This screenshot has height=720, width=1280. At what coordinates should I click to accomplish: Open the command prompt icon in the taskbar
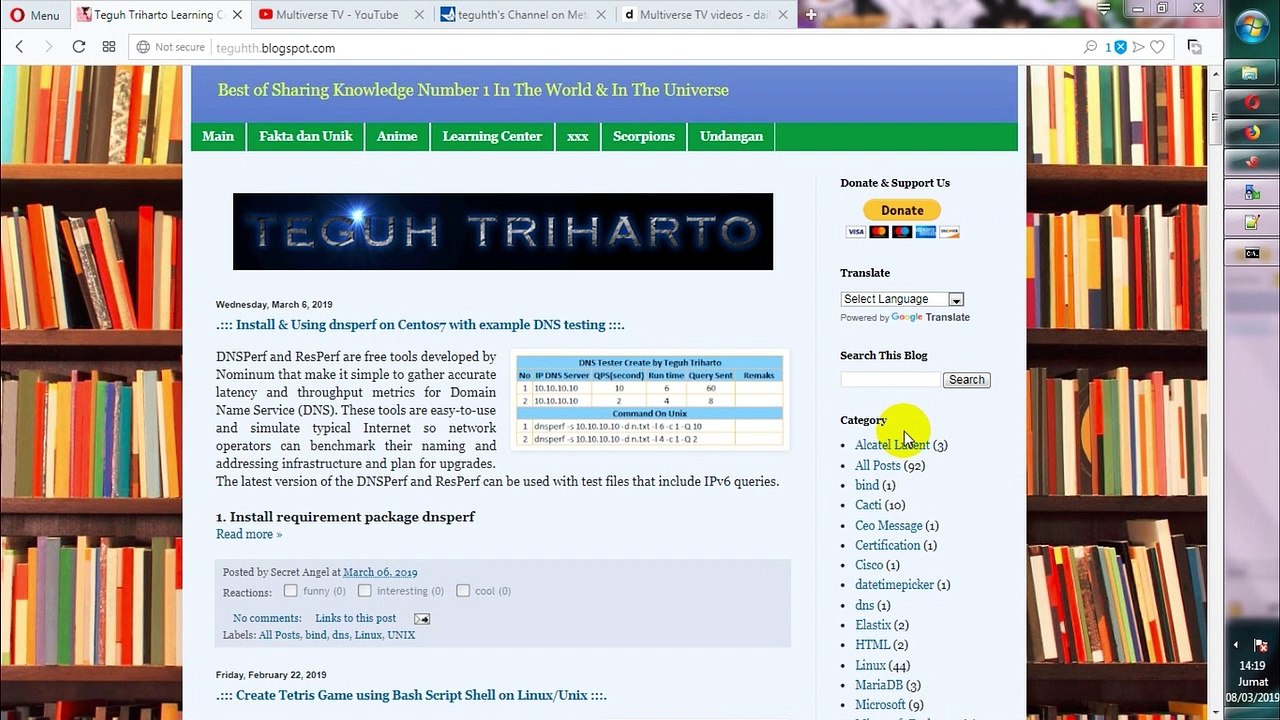[x=1251, y=253]
